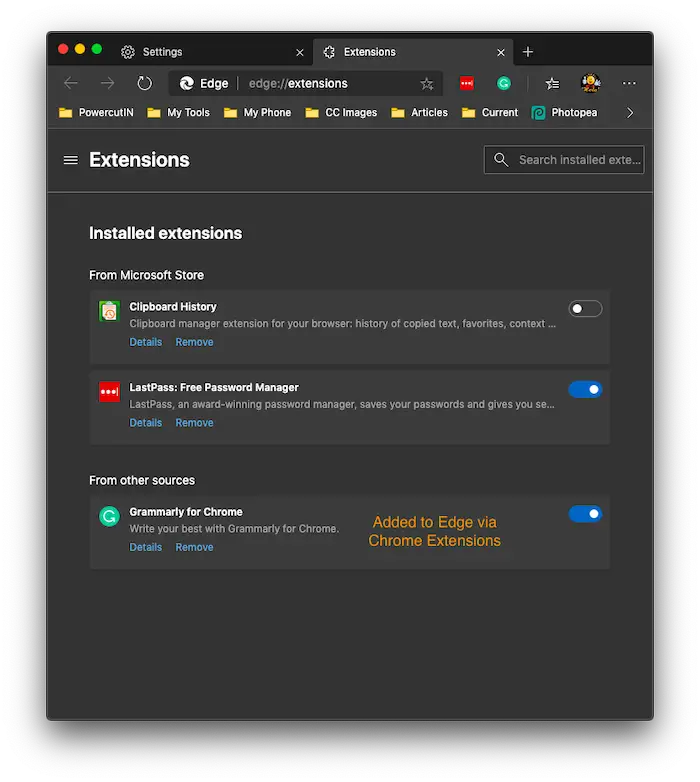This screenshot has width=700, height=782.
Task: Remove the Grammarly for Chrome extension
Action: tap(194, 547)
